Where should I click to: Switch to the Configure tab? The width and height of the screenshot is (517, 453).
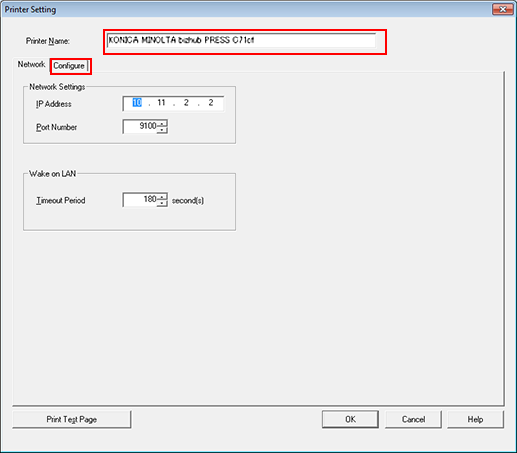pos(69,66)
